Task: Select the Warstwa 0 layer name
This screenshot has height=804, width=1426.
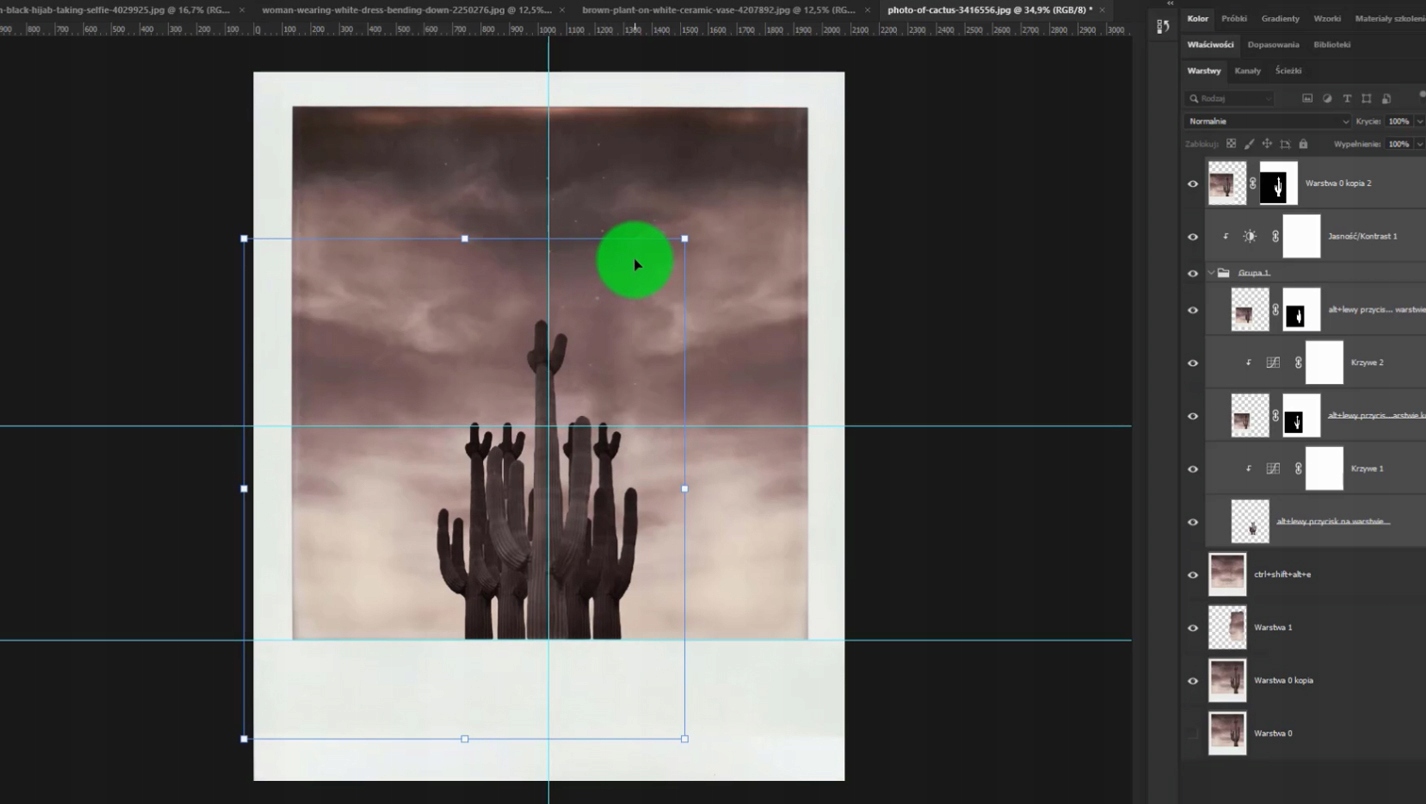Action: click(x=1273, y=734)
